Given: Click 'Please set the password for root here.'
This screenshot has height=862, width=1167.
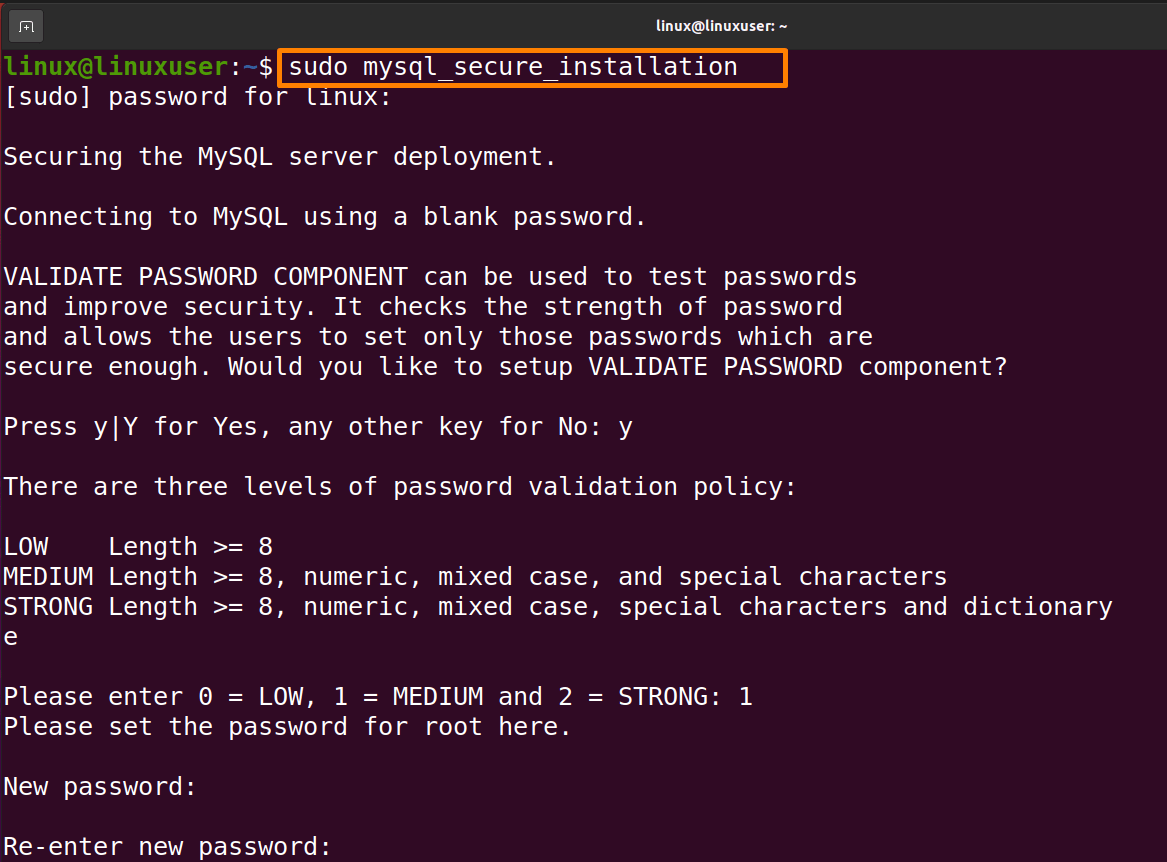Looking at the screenshot, I should click(287, 727).
